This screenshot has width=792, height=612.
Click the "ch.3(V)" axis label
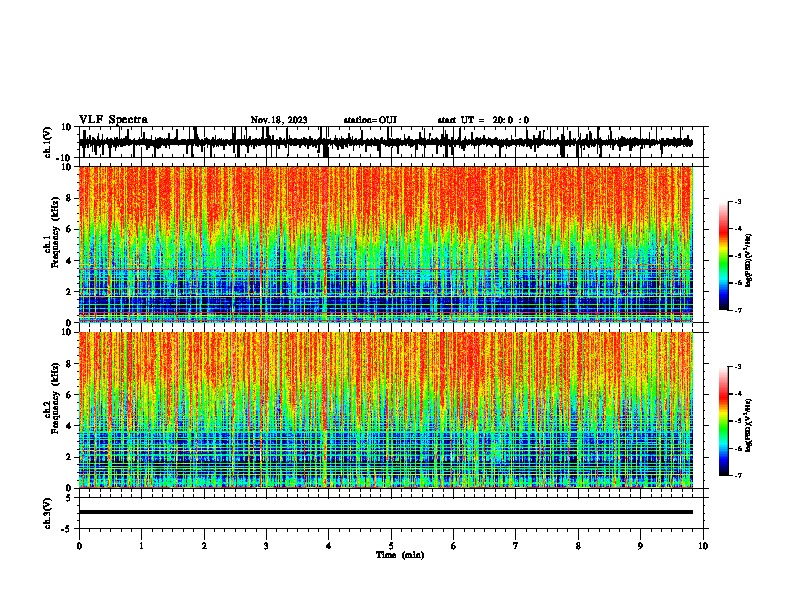click(48, 513)
